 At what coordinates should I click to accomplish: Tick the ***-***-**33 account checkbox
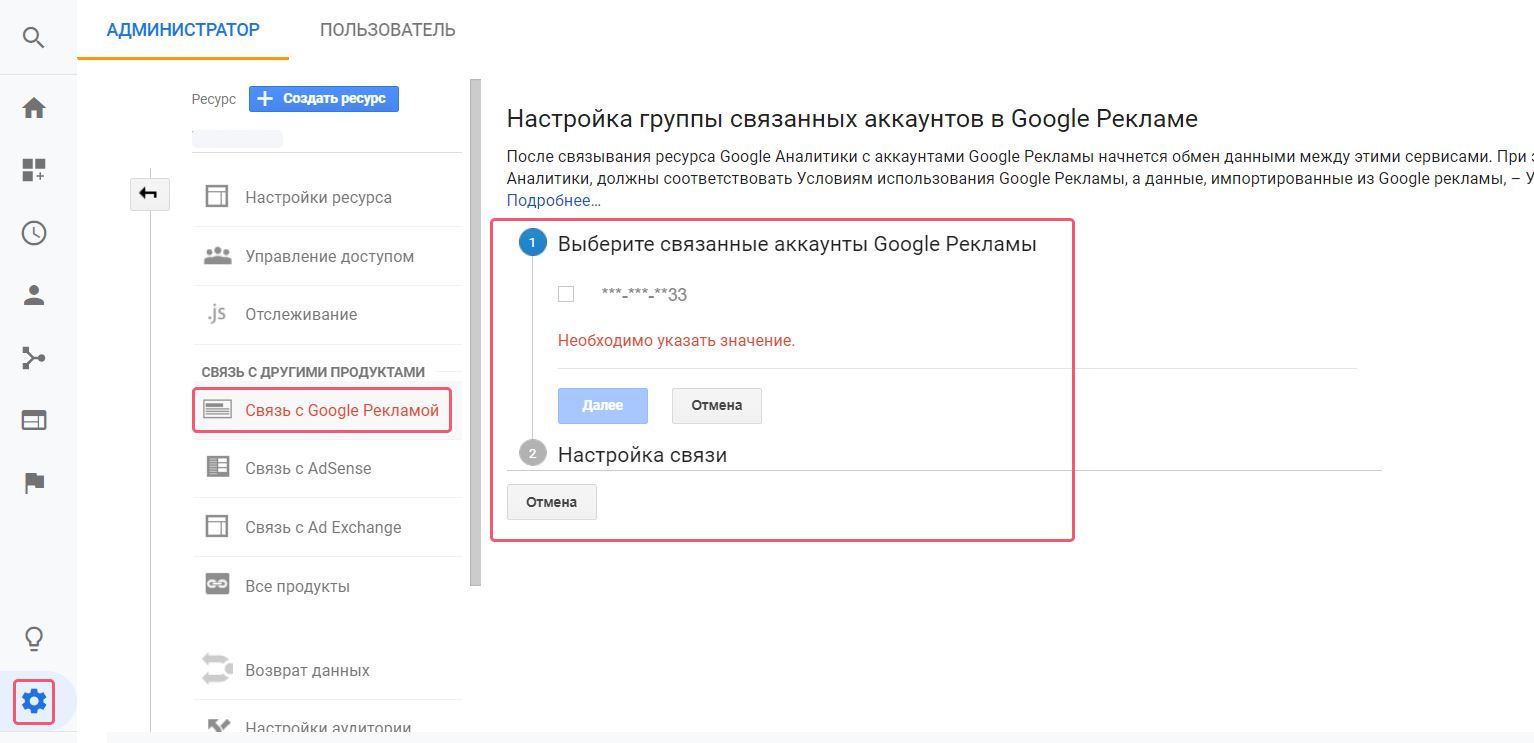click(566, 294)
